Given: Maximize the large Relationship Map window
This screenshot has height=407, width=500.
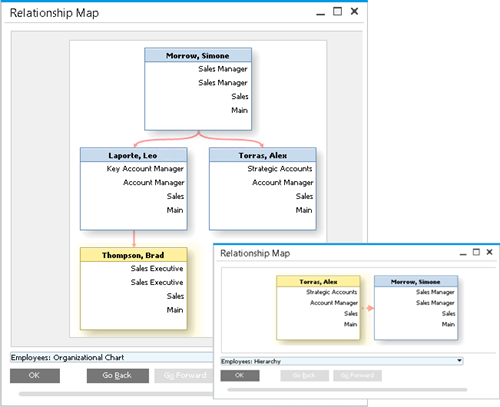Looking at the screenshot, I should point(337,12).
